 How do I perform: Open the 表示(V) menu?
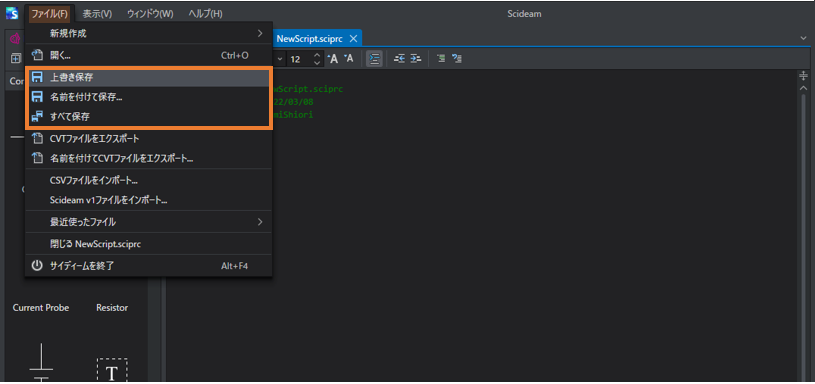97,14
